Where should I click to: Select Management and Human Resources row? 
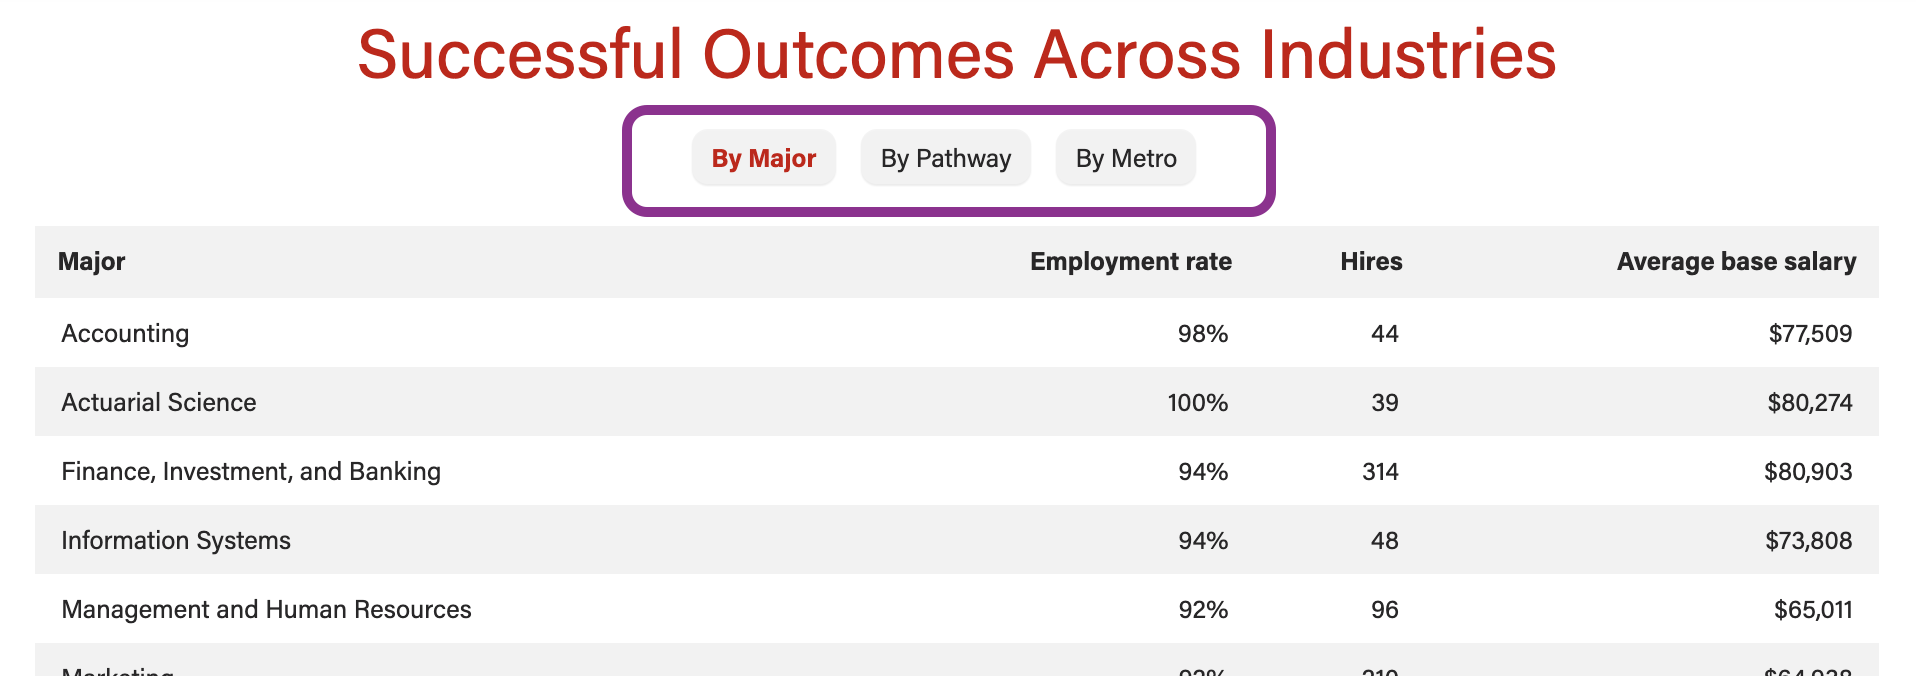(x=266, y=609)
